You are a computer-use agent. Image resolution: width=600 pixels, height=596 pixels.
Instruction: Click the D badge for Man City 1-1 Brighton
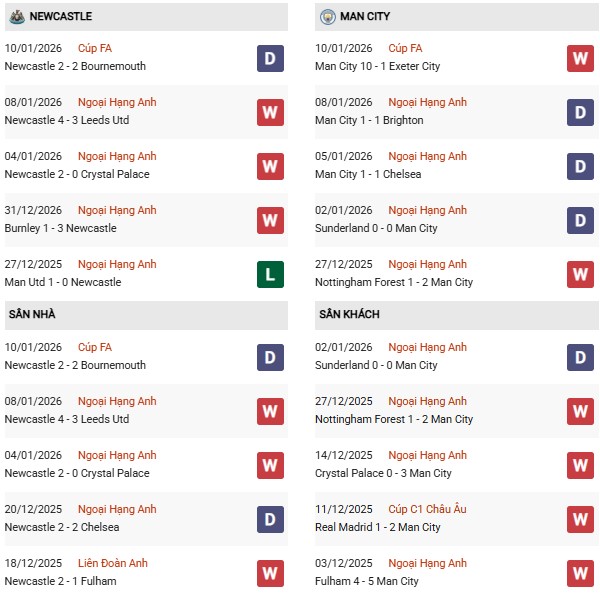click(x=580, y=111)
